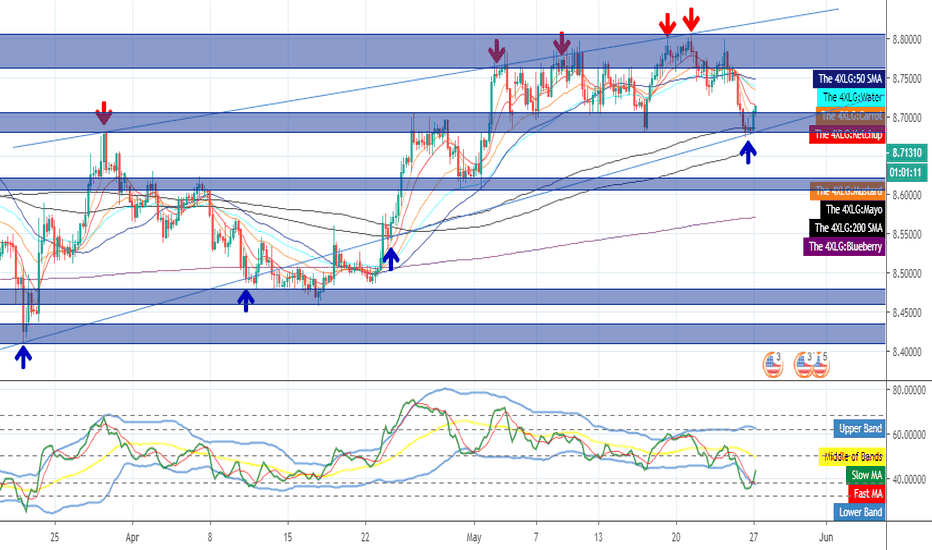
Task: Click the 'Upper Band' label in lower pane
Action: coord(859,429)
